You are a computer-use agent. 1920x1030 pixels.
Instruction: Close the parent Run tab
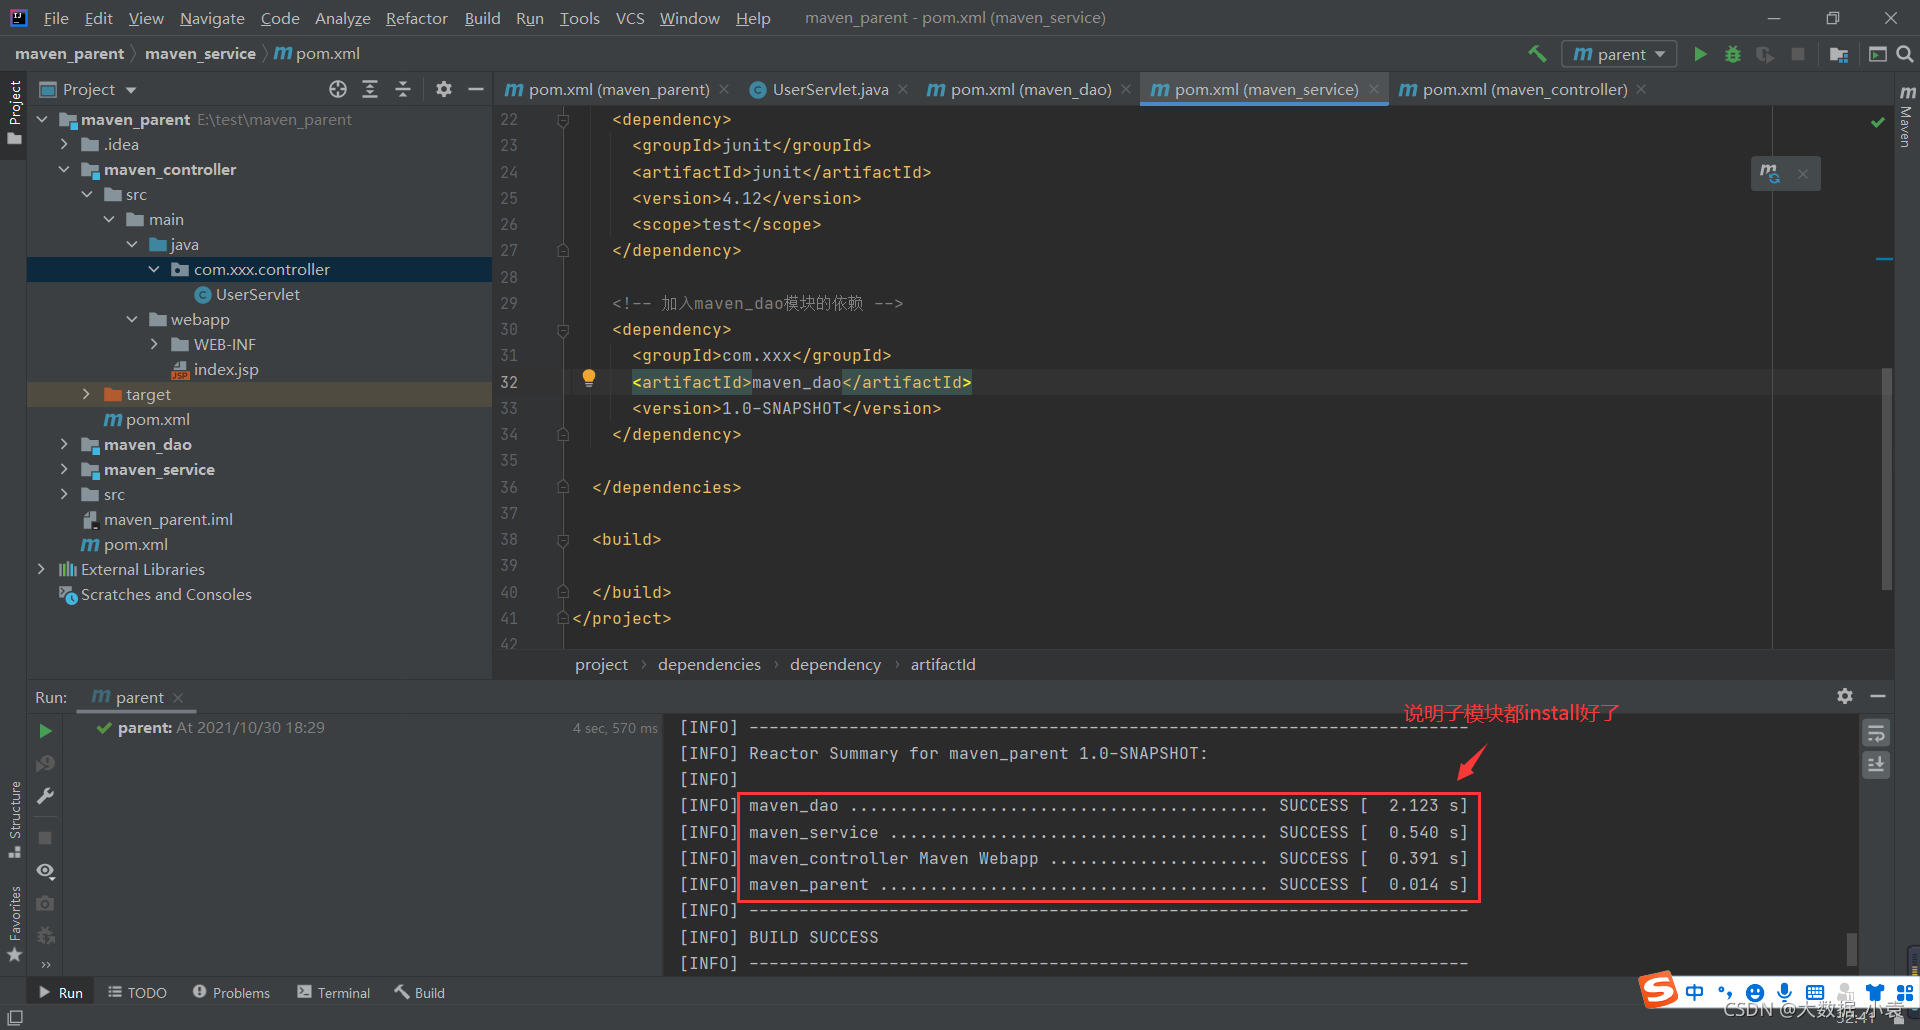(178, 697)
